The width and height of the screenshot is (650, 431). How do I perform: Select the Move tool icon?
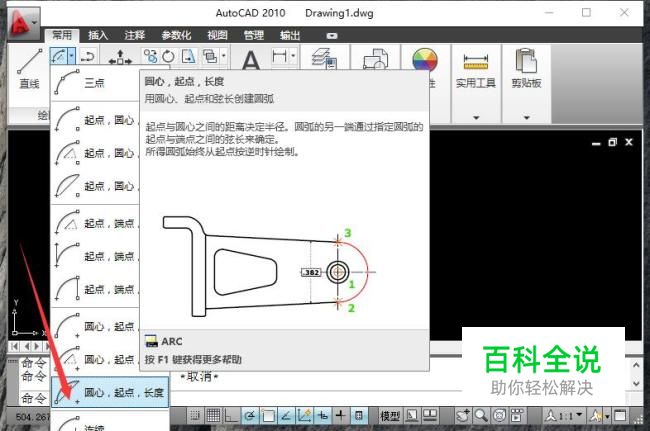120,56
